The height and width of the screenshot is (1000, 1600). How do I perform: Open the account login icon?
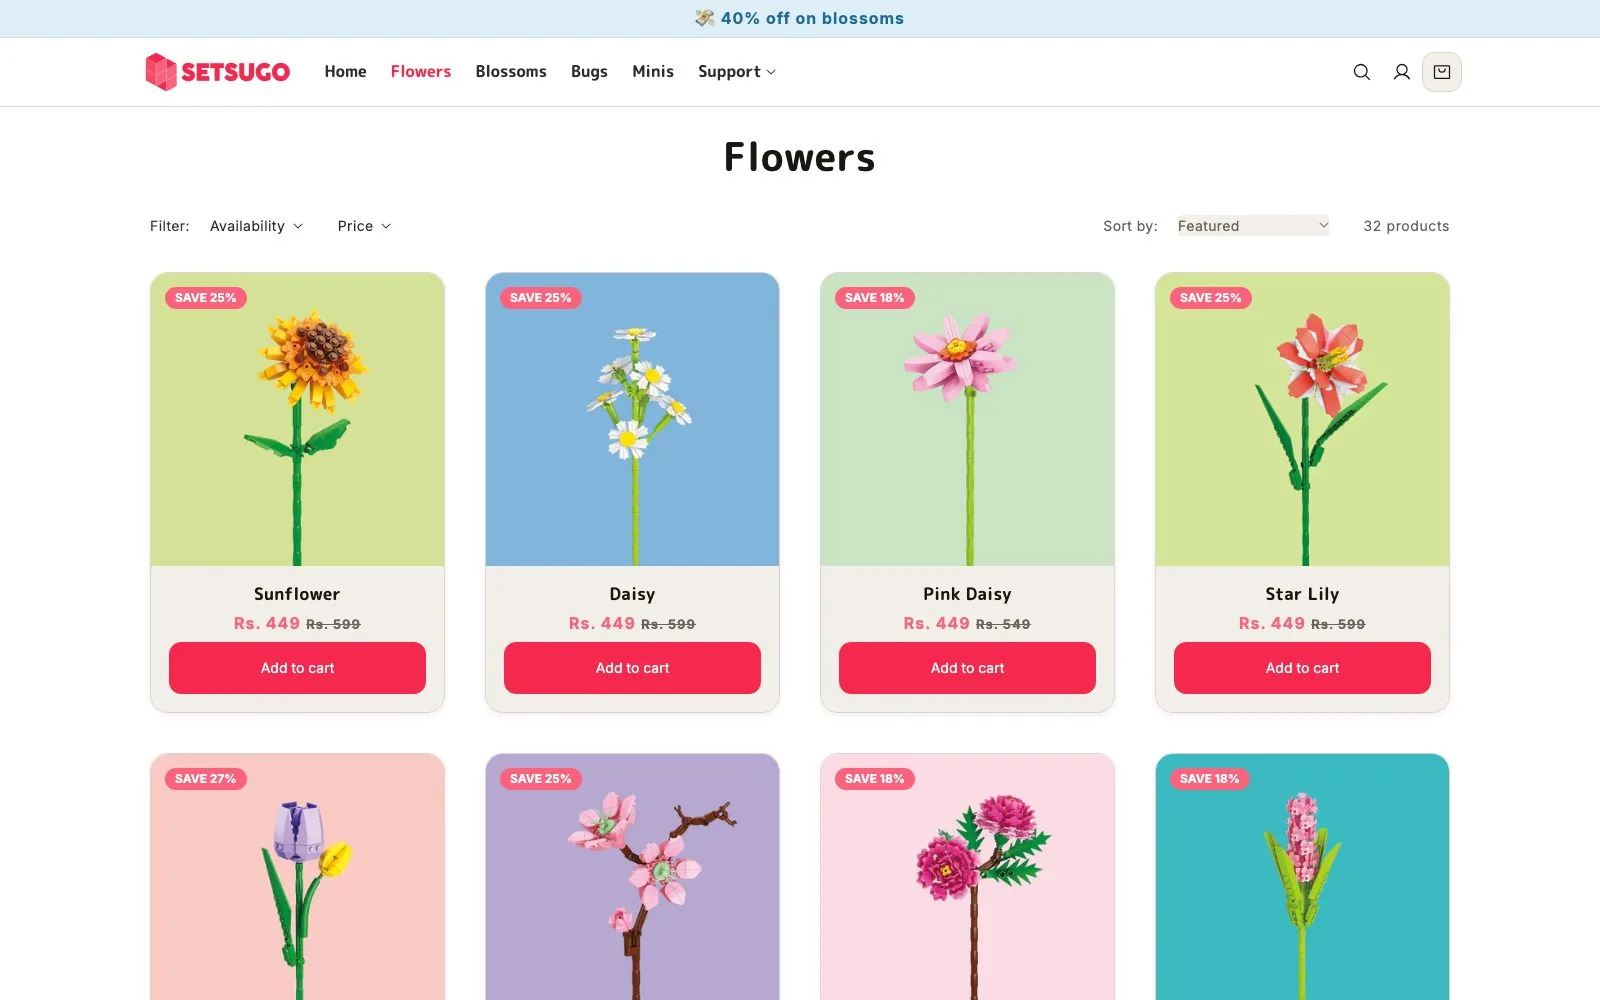(x=1402, y=72)
